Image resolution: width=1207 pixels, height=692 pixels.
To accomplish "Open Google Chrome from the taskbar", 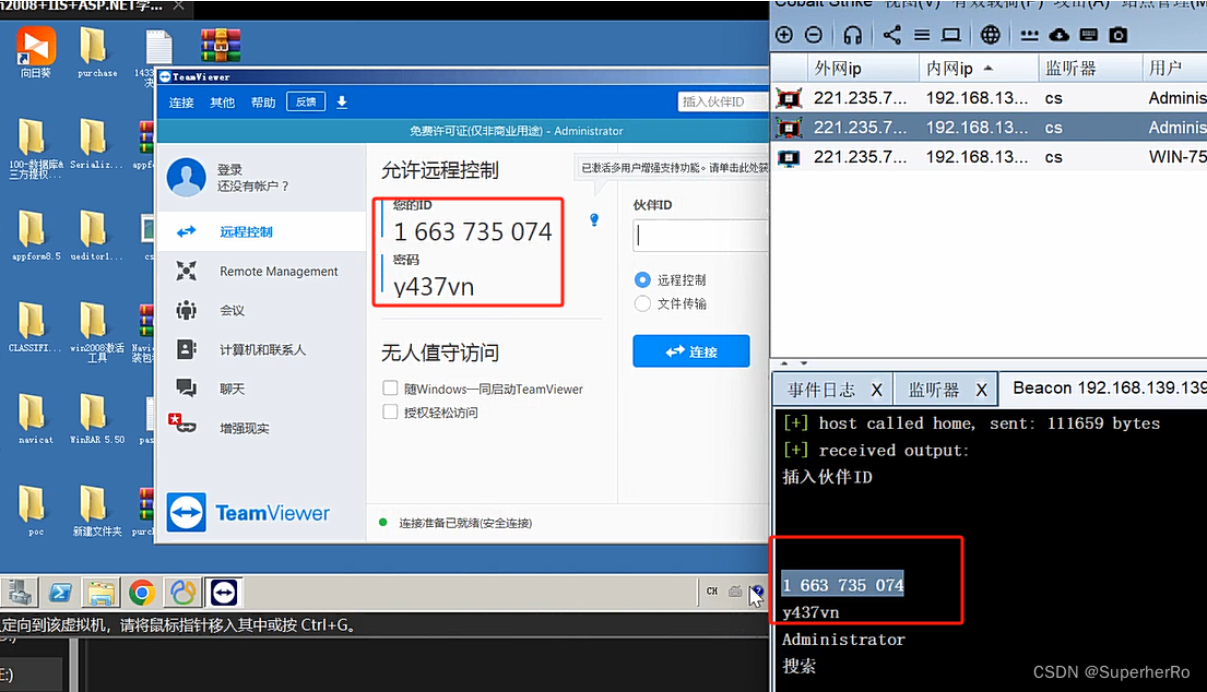I will click(x=141, y=593).
